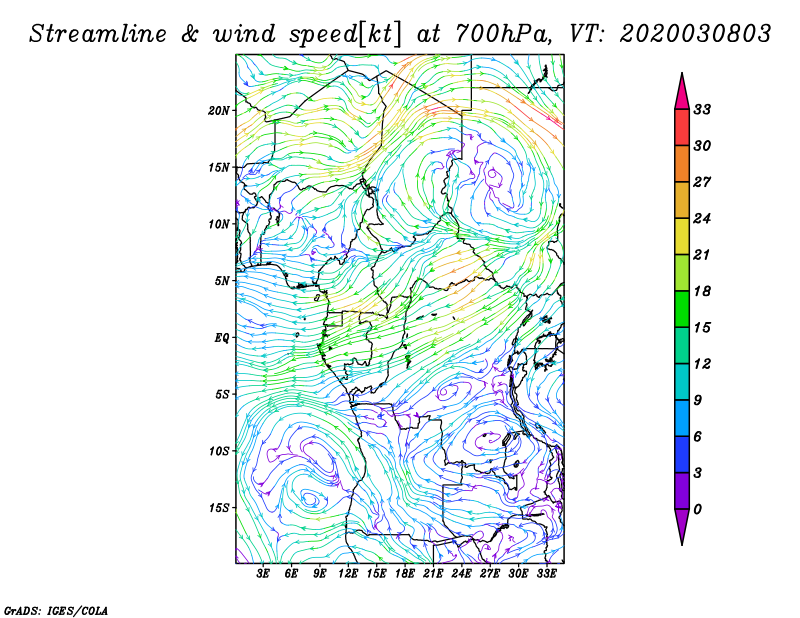Click the yellow 21-24 kt color band
Image resolution: width=800 pixels, height=618 pixels.
(682, 236)
